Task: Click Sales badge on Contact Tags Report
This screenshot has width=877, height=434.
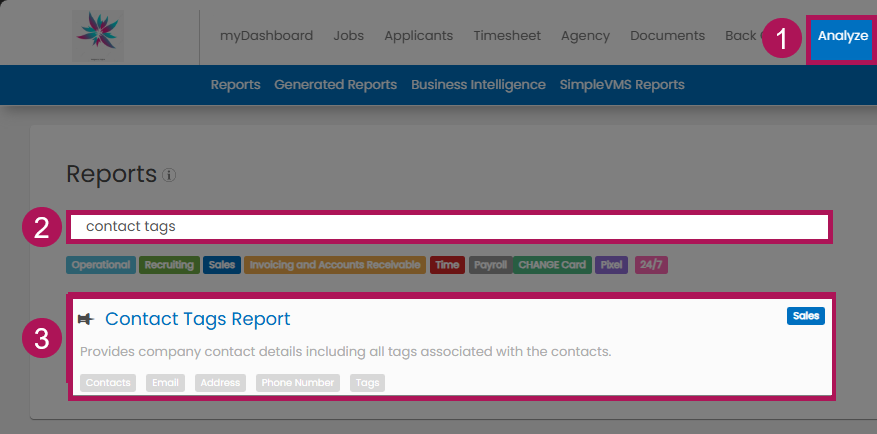Action: pos(805,316)
